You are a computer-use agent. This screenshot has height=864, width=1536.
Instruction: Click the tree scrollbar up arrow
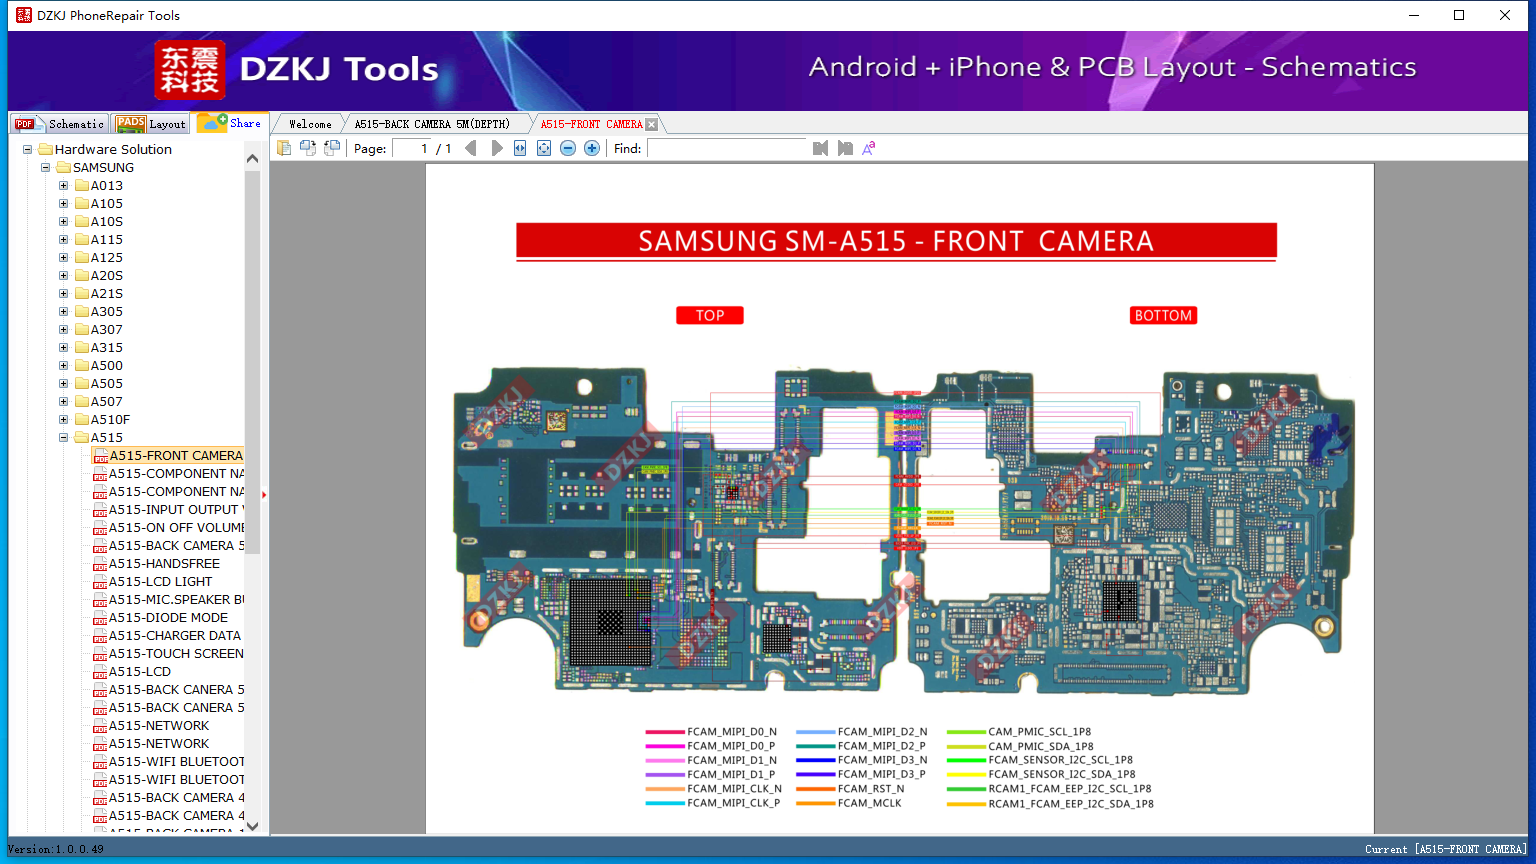[252, 158]
